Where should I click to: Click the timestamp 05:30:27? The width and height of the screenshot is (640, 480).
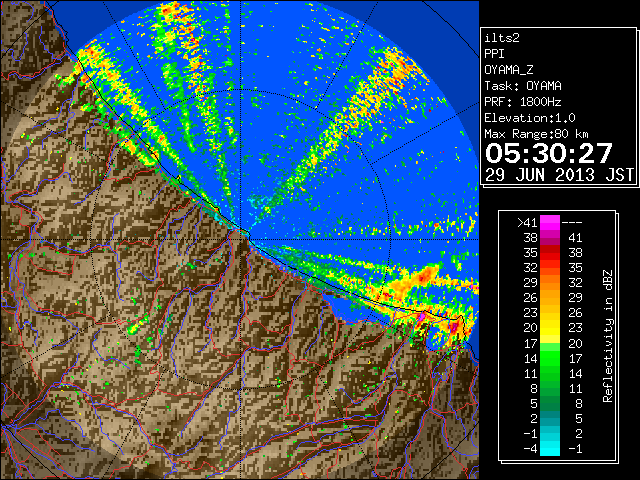[x=549, y=153]
